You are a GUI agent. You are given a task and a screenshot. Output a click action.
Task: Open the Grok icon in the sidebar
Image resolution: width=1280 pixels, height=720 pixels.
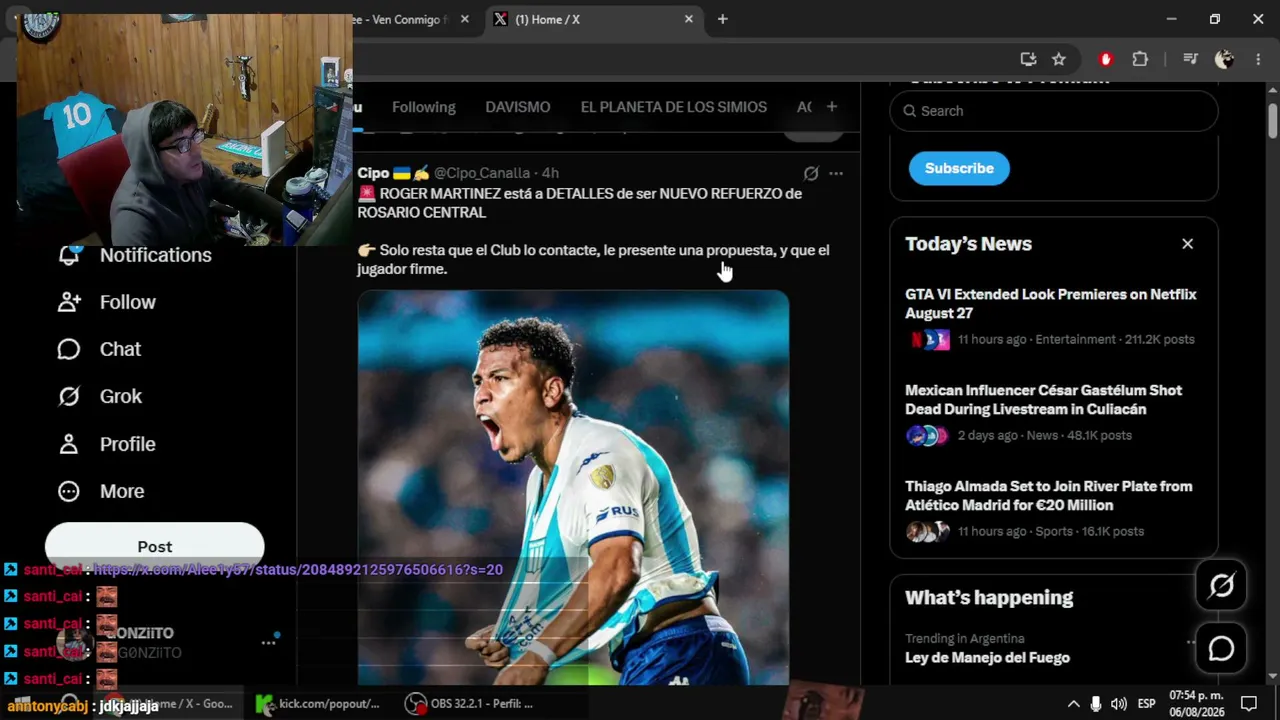69,396
